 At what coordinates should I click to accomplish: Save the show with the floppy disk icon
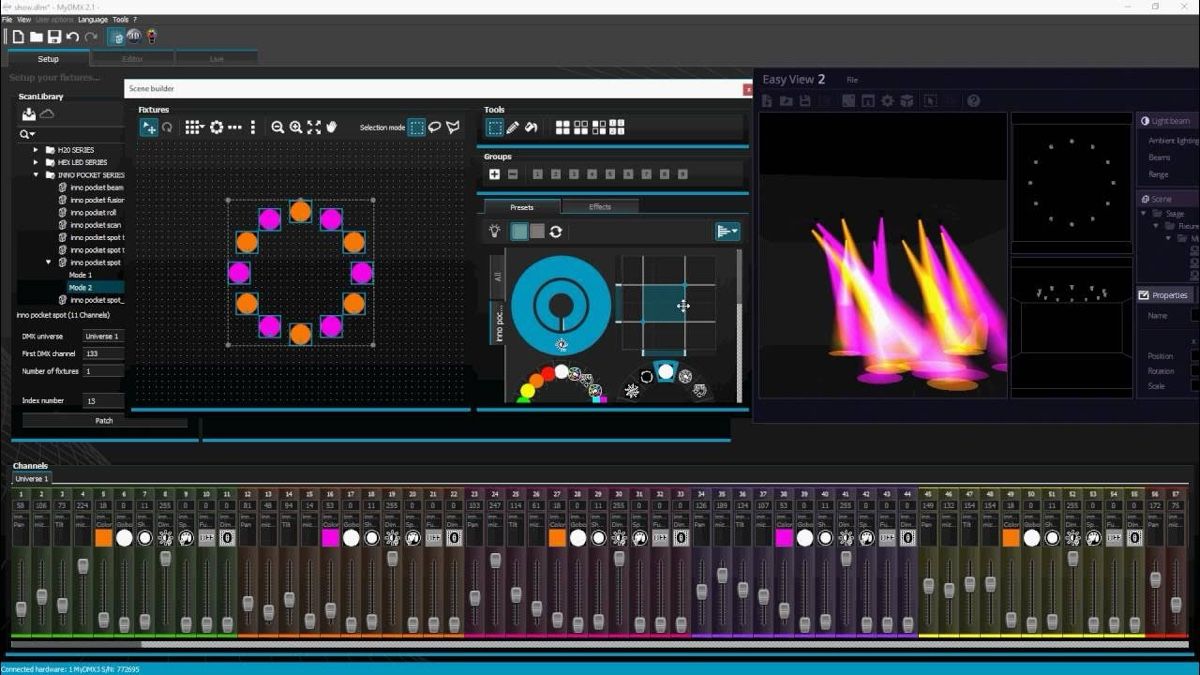(54, 37)
